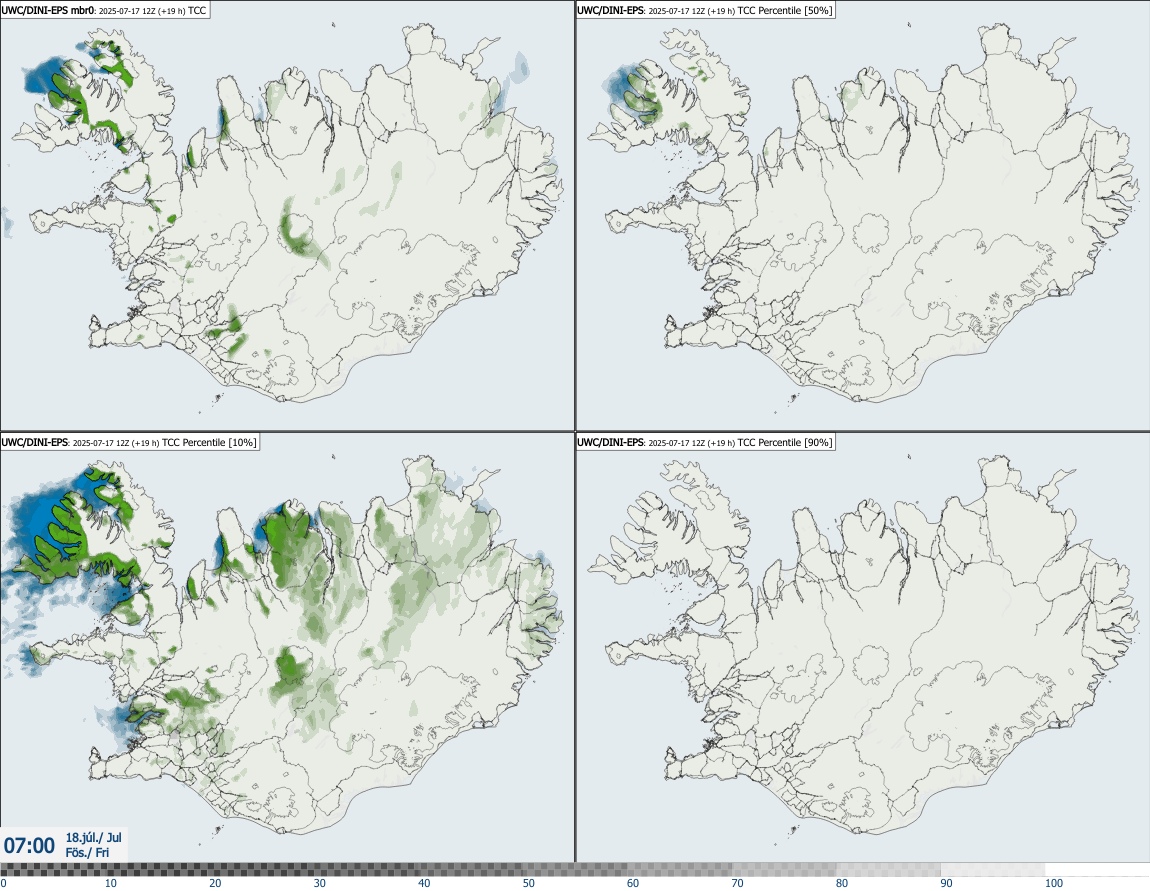Select the 10% percentile map panel
This screenshot has width=1150, height=891.
[x=288, y=647]
